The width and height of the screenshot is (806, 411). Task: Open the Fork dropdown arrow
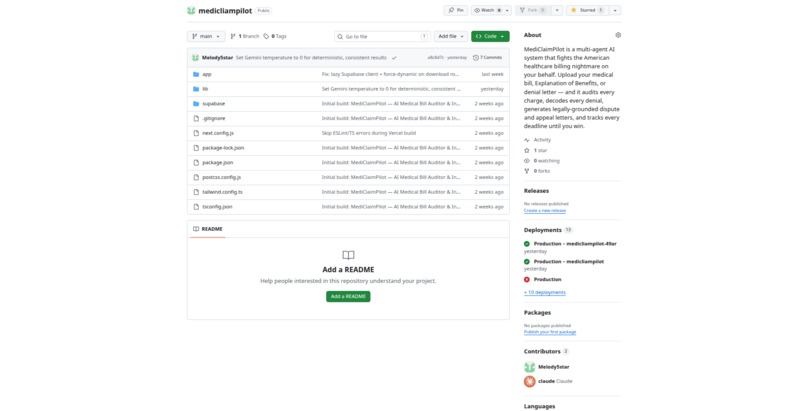[557, 10]
